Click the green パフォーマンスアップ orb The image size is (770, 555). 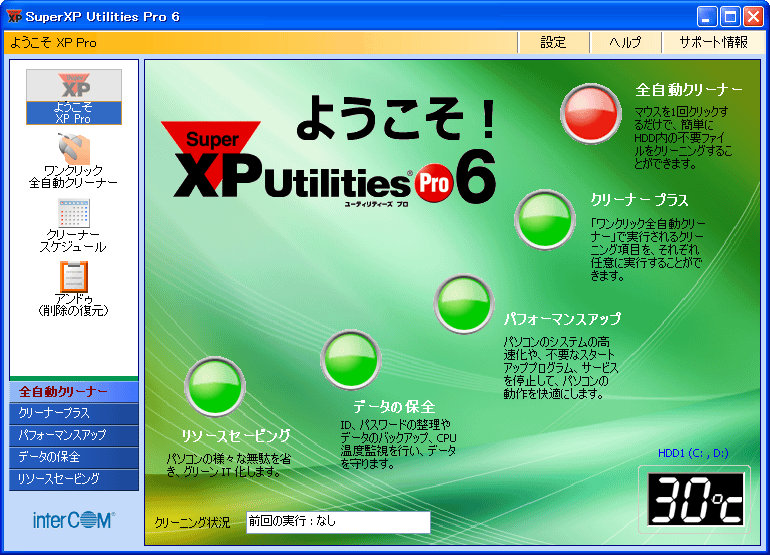pyautogui.click(x=464, y=304)
